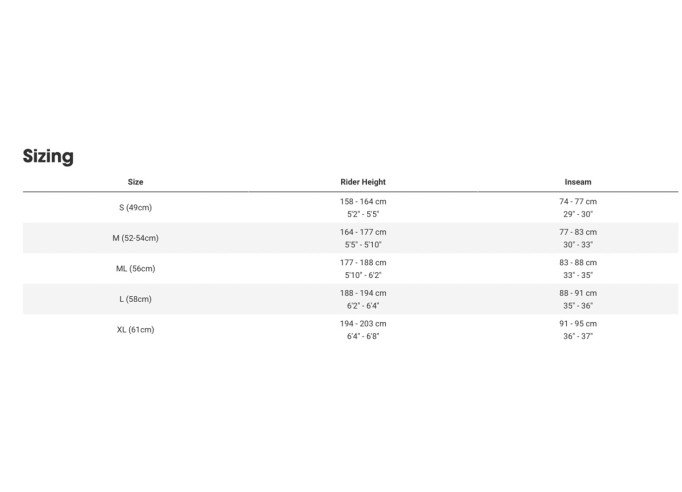The image size is (682, 492).
Task: Click the 164 - 177 cm rider height
Action: tap(363, 232)
